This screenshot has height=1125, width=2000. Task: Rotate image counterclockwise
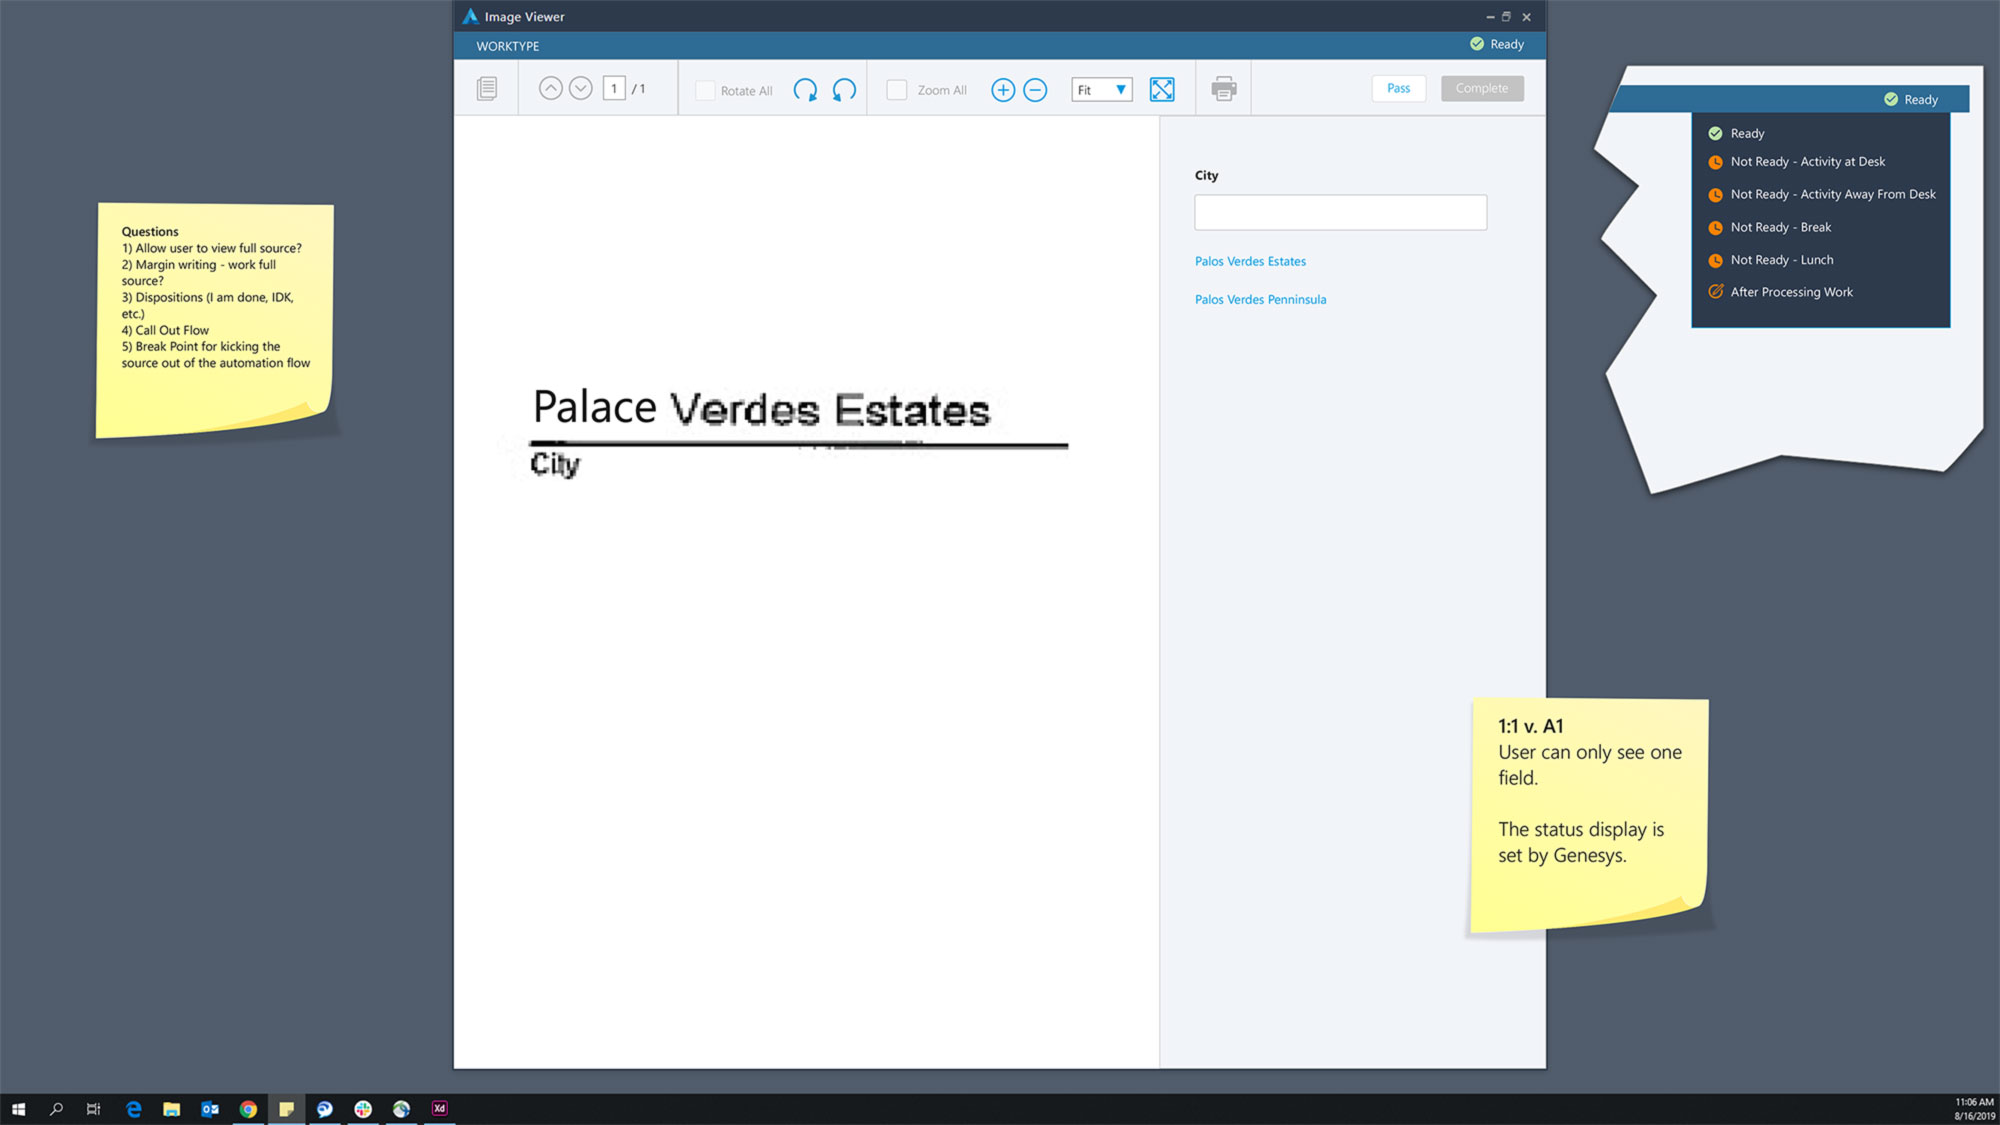[844, 90]
